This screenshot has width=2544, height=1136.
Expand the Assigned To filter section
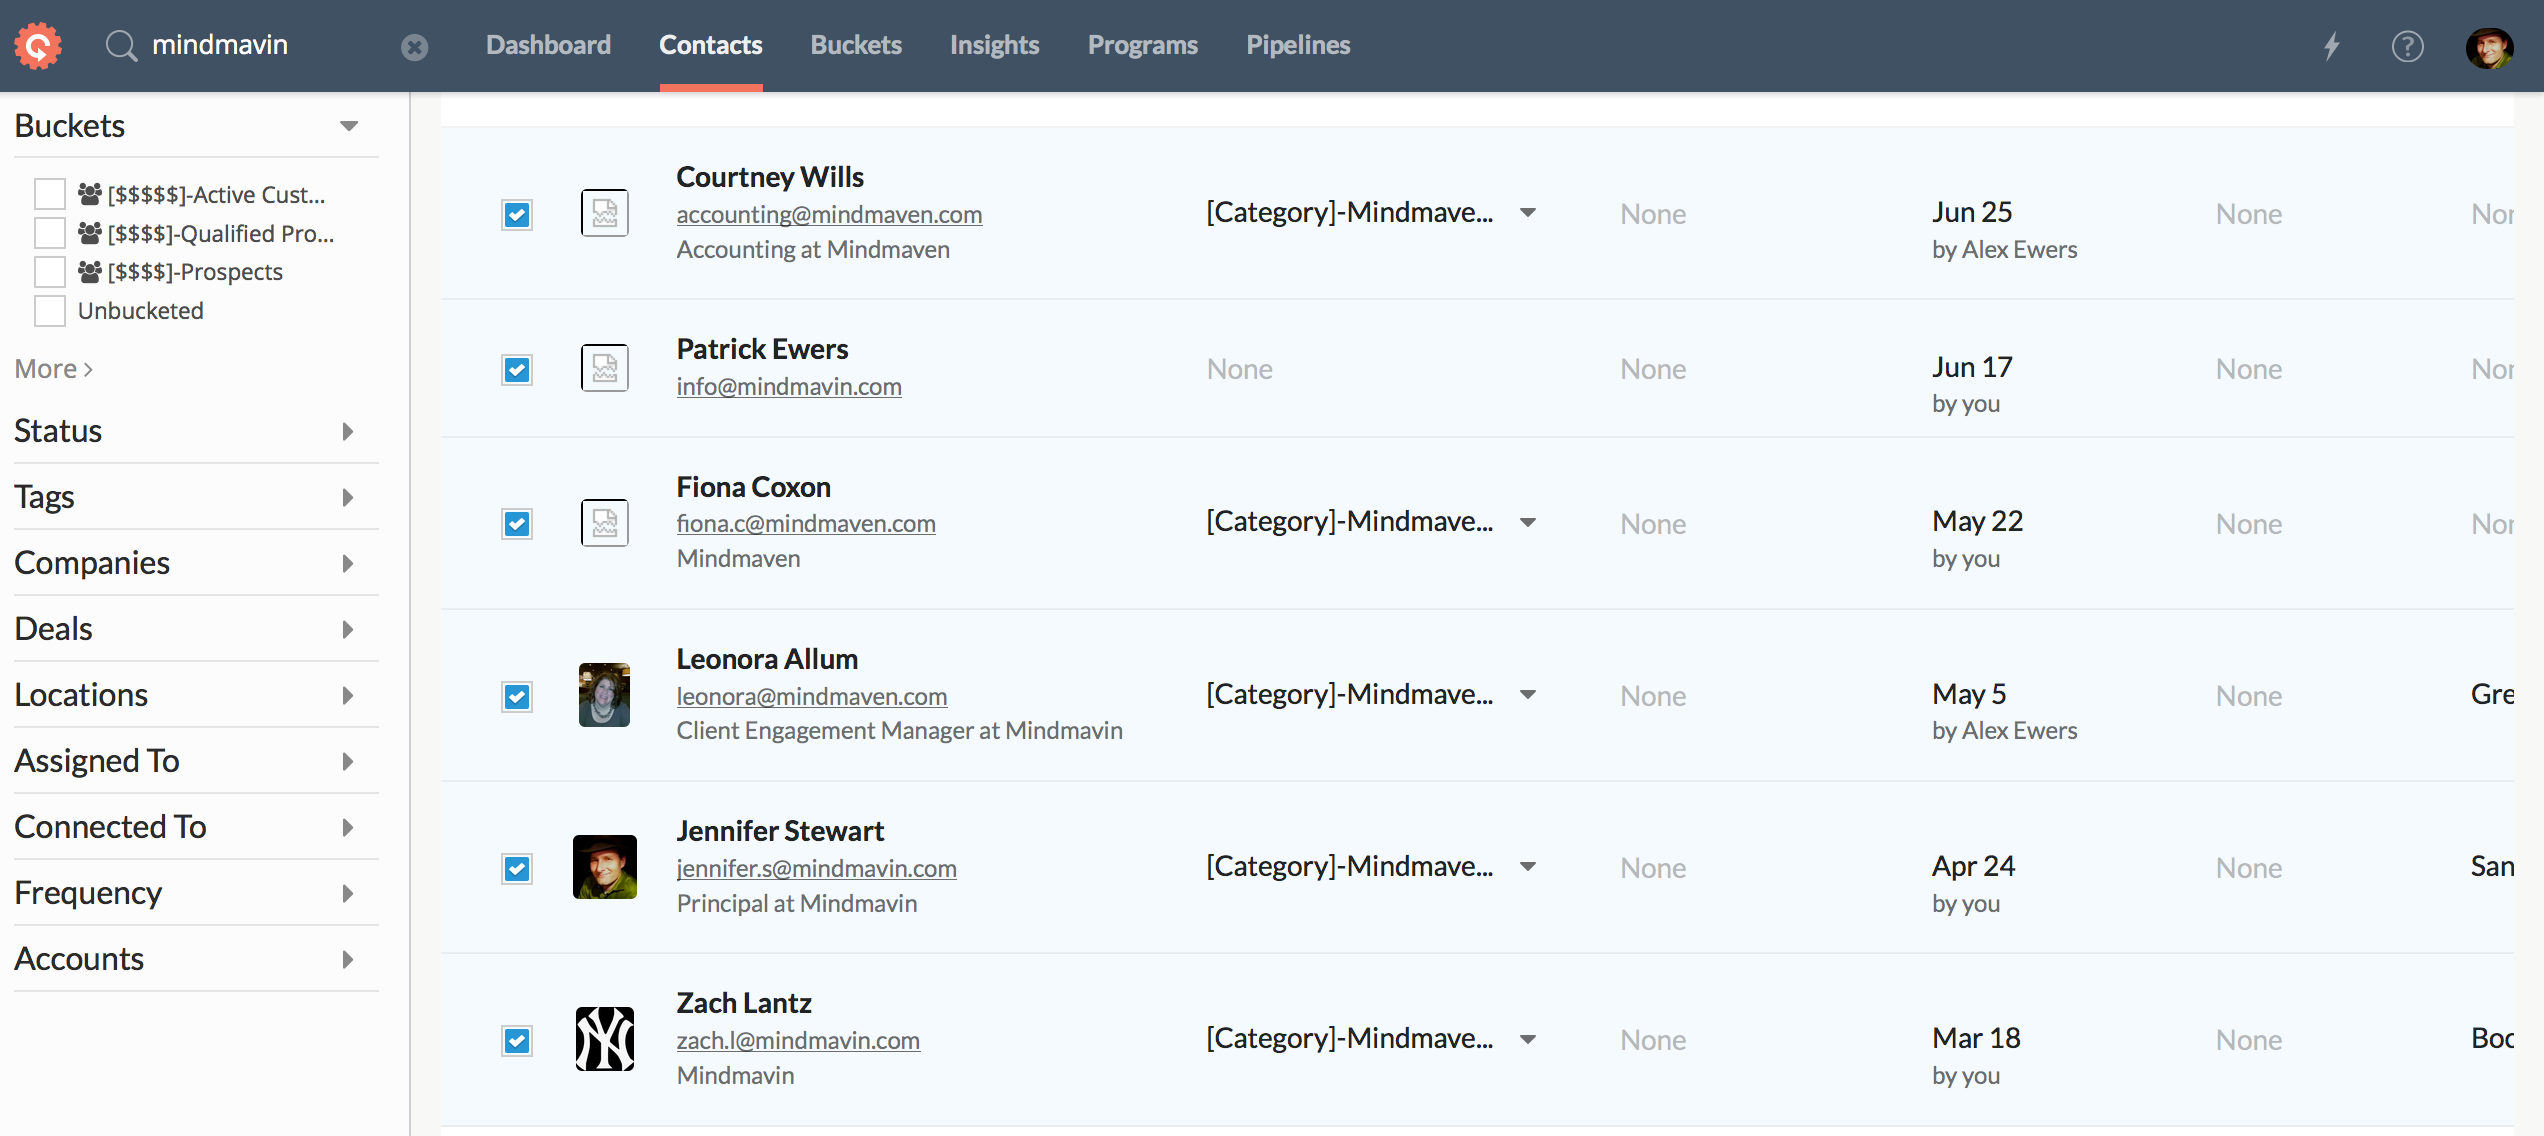tap(348, 761)
